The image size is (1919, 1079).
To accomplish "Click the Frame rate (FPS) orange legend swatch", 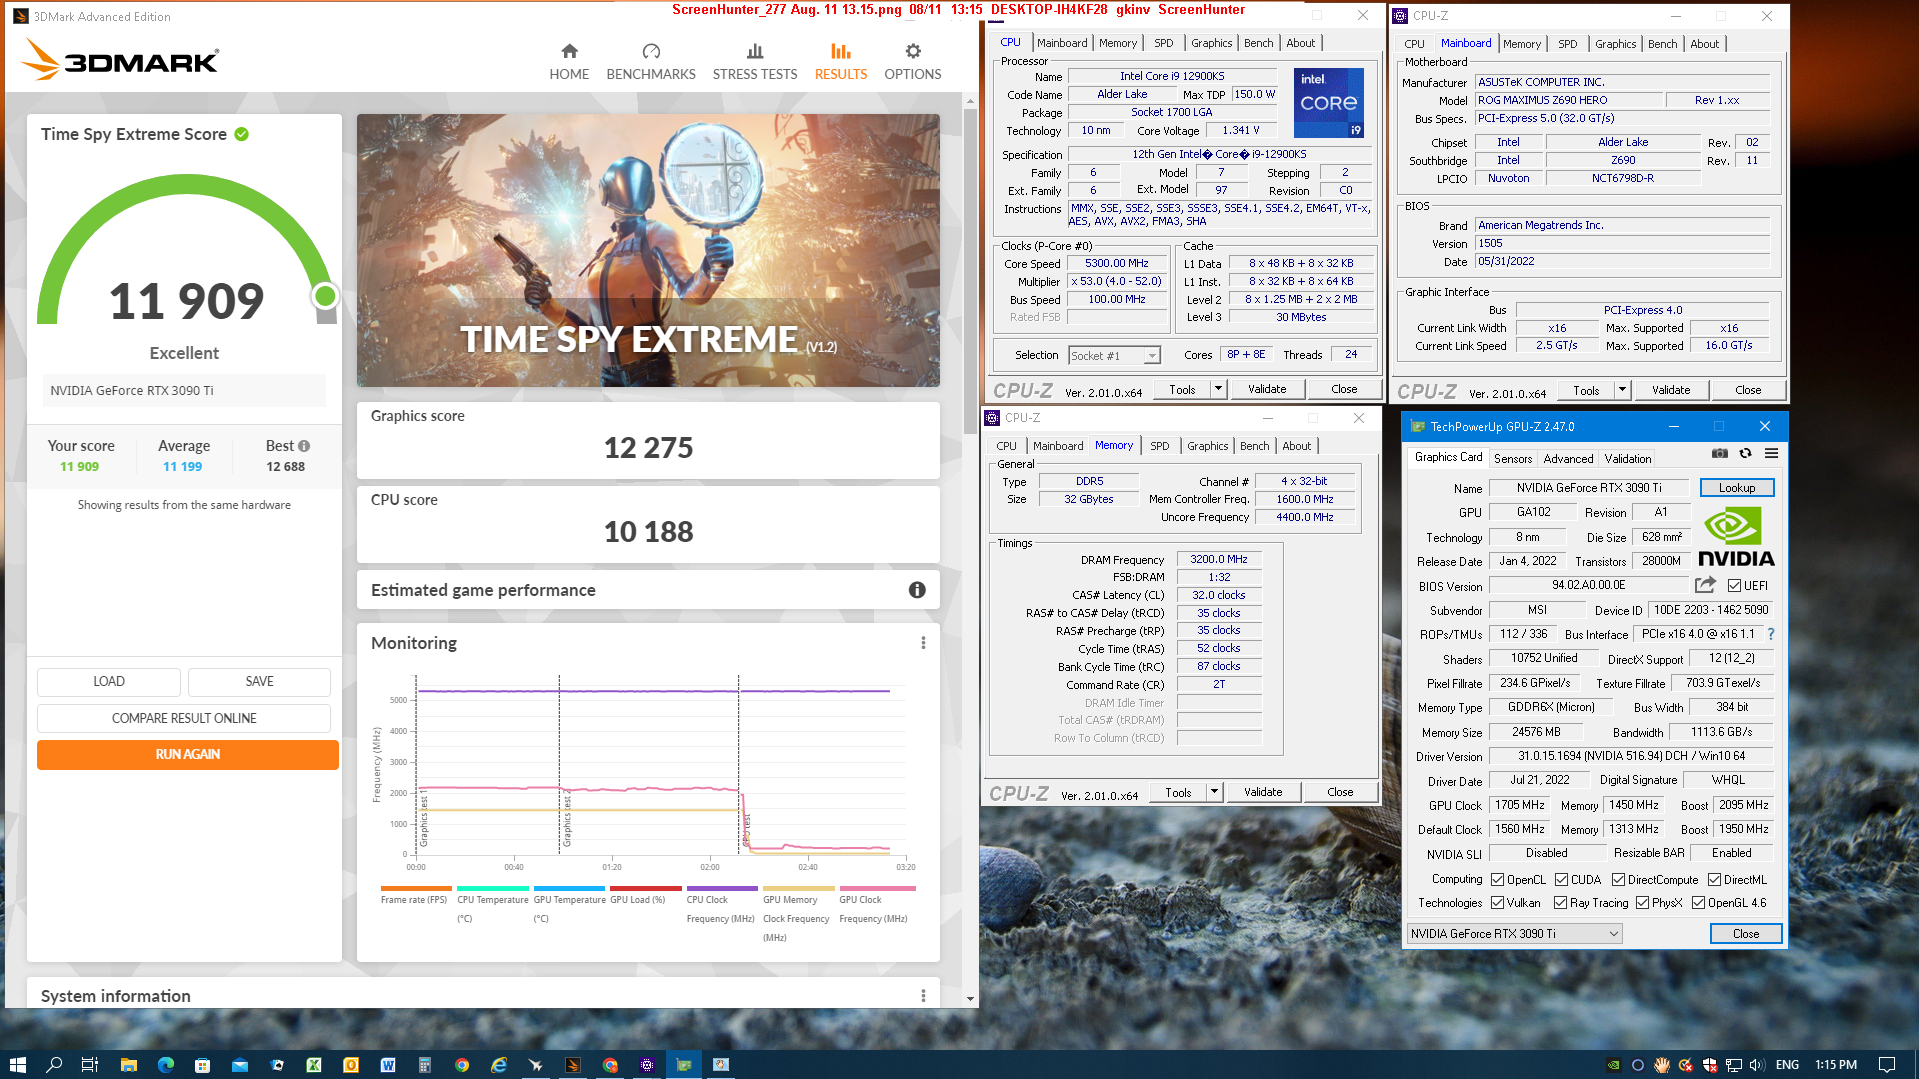I will [416, 888].
